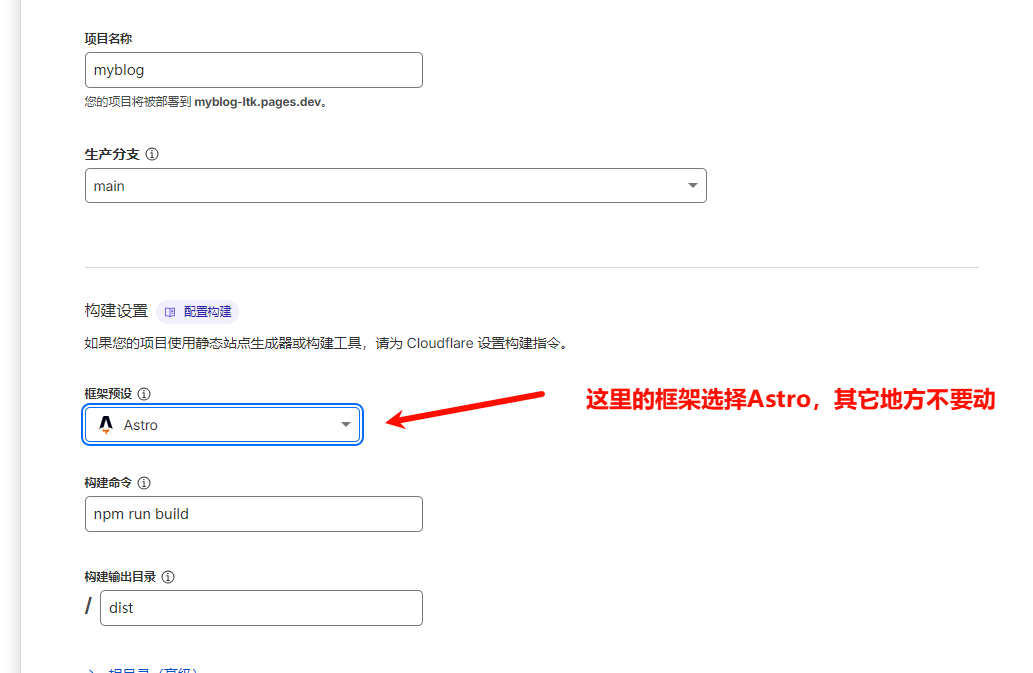1033x673 pixels.
Task: Click the dist build output directory field
Action: pyautogui.click(x=261, y=608)
